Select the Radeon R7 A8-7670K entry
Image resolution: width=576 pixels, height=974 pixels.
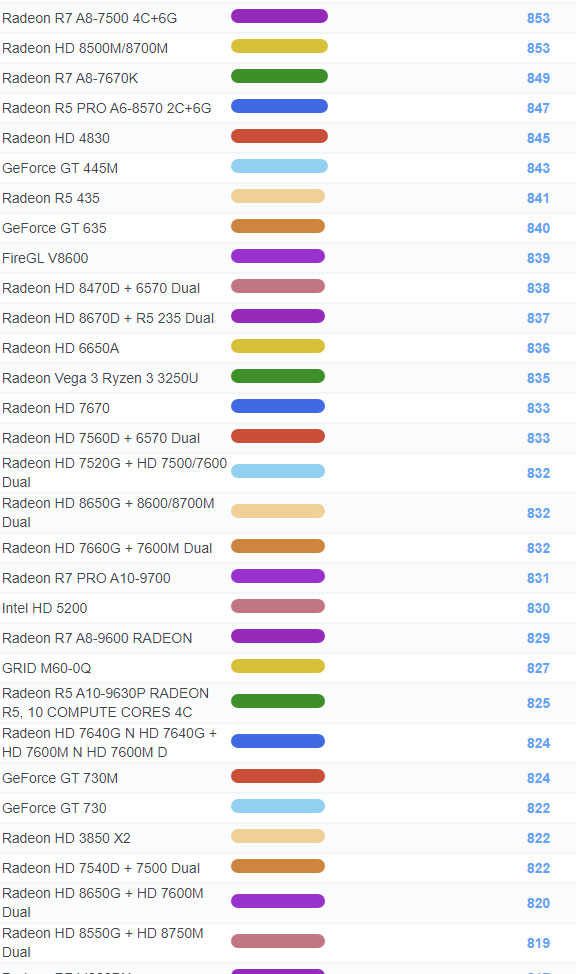(70, 78)
